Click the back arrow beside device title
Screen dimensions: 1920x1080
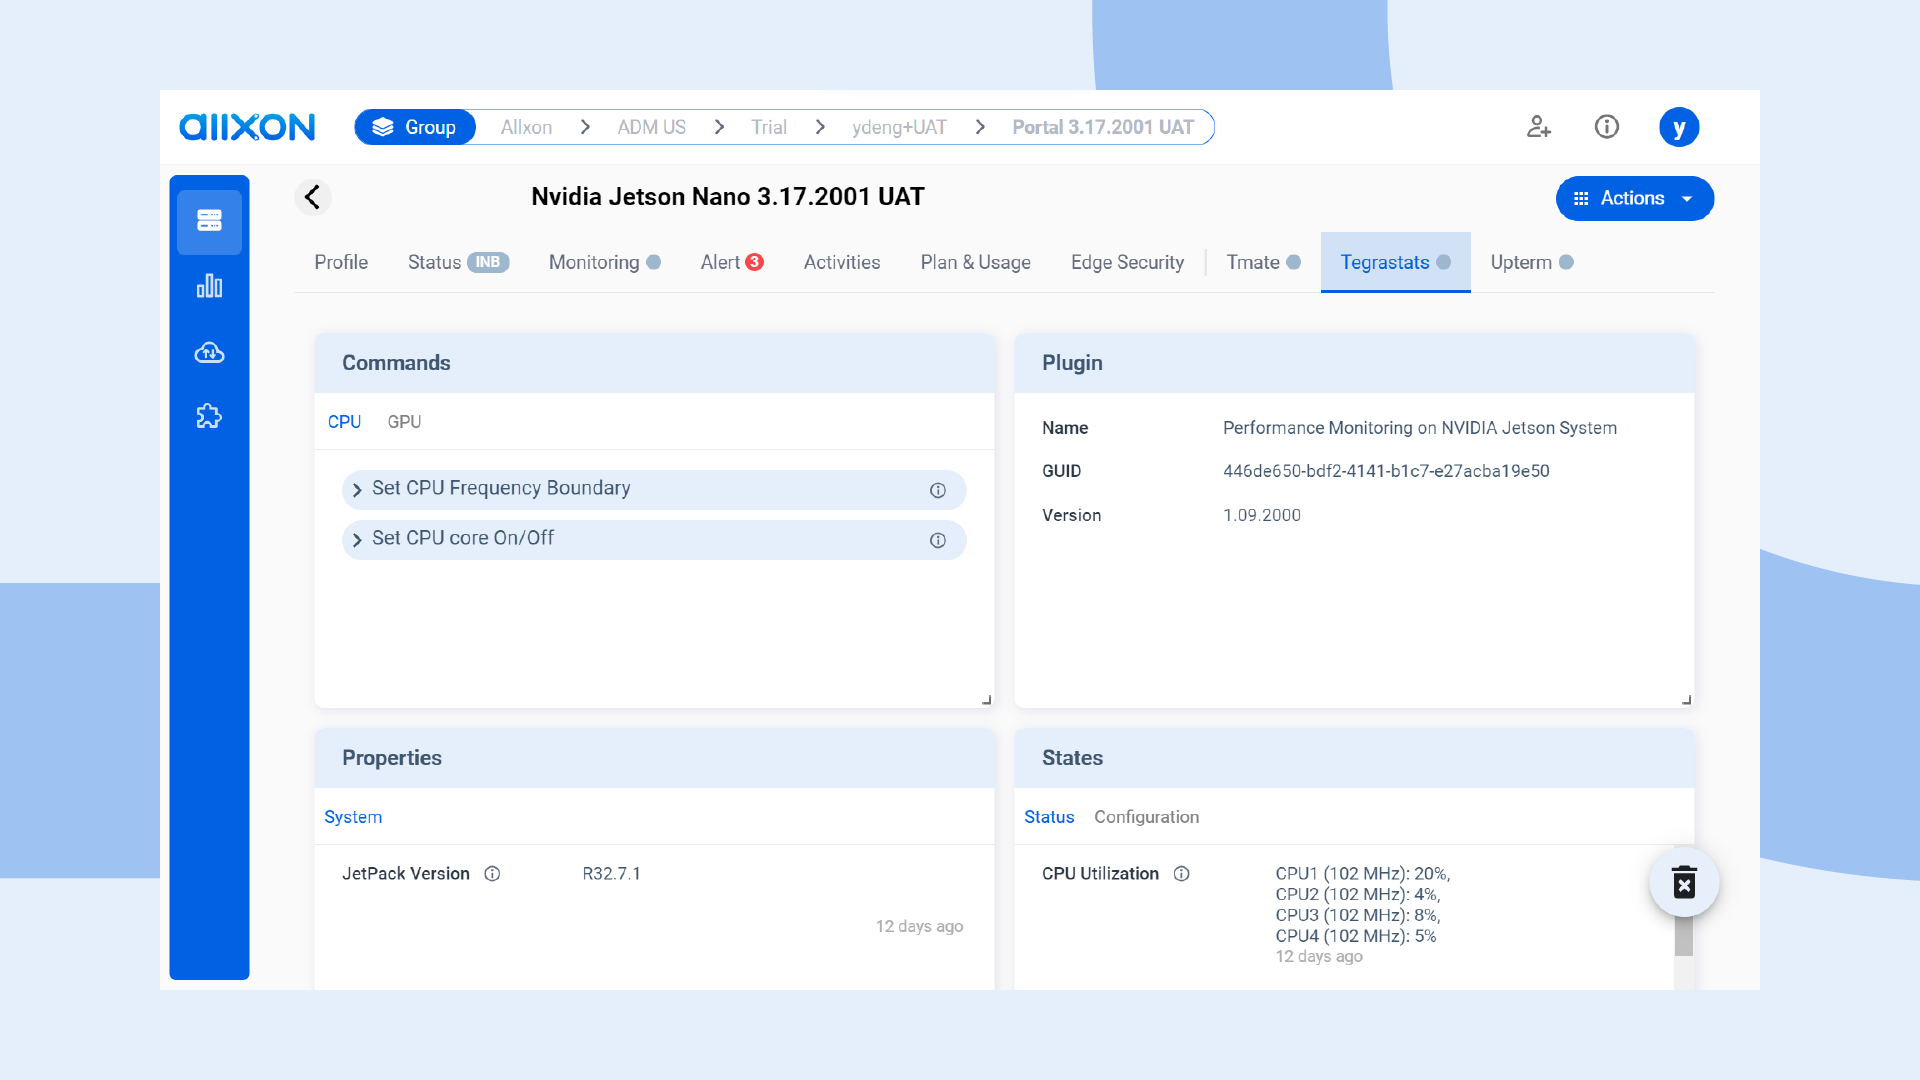click(312, 197)
